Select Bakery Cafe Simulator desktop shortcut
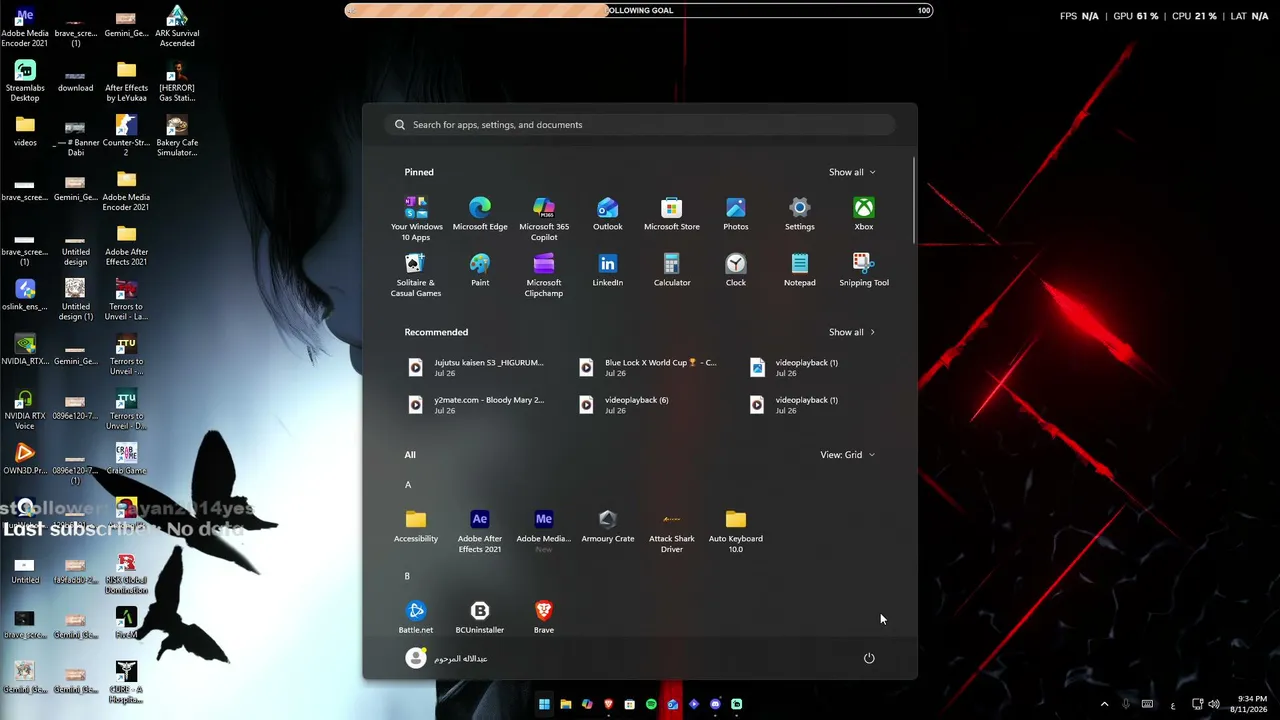 click(177, 136)
